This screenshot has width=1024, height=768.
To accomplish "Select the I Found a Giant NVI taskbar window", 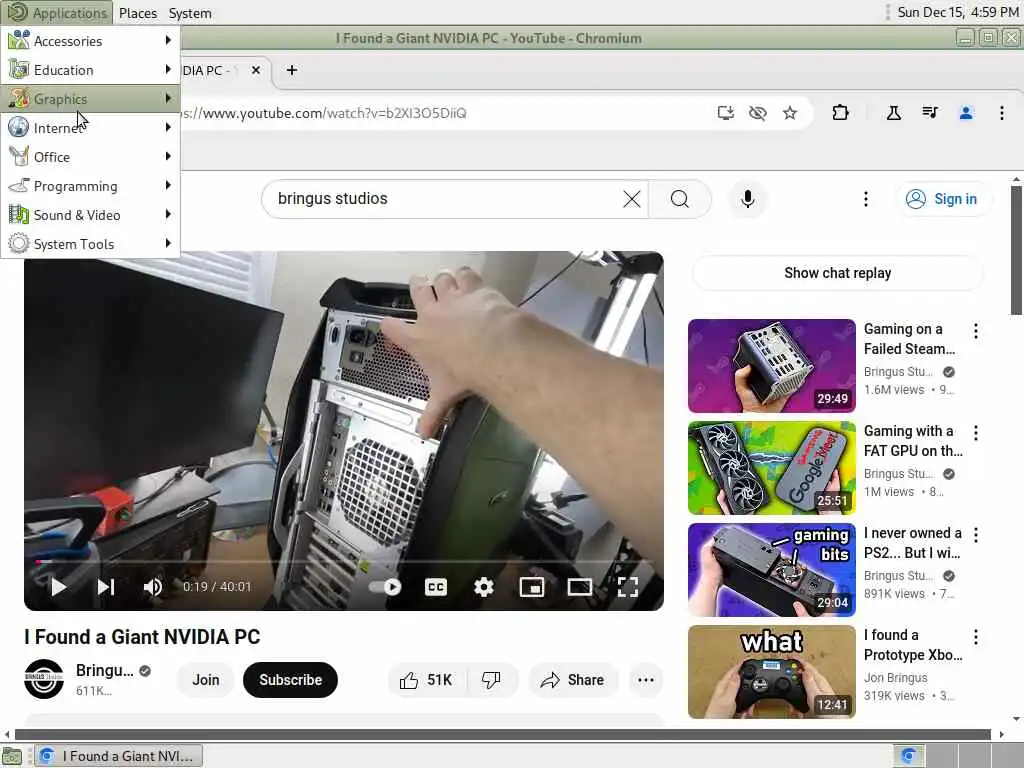I will click(118, 756).
